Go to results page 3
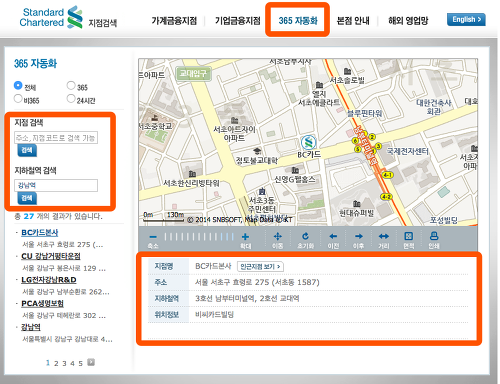Image resolution: width=500 pixels, height=384 pixels. click(x=64, y=363)
